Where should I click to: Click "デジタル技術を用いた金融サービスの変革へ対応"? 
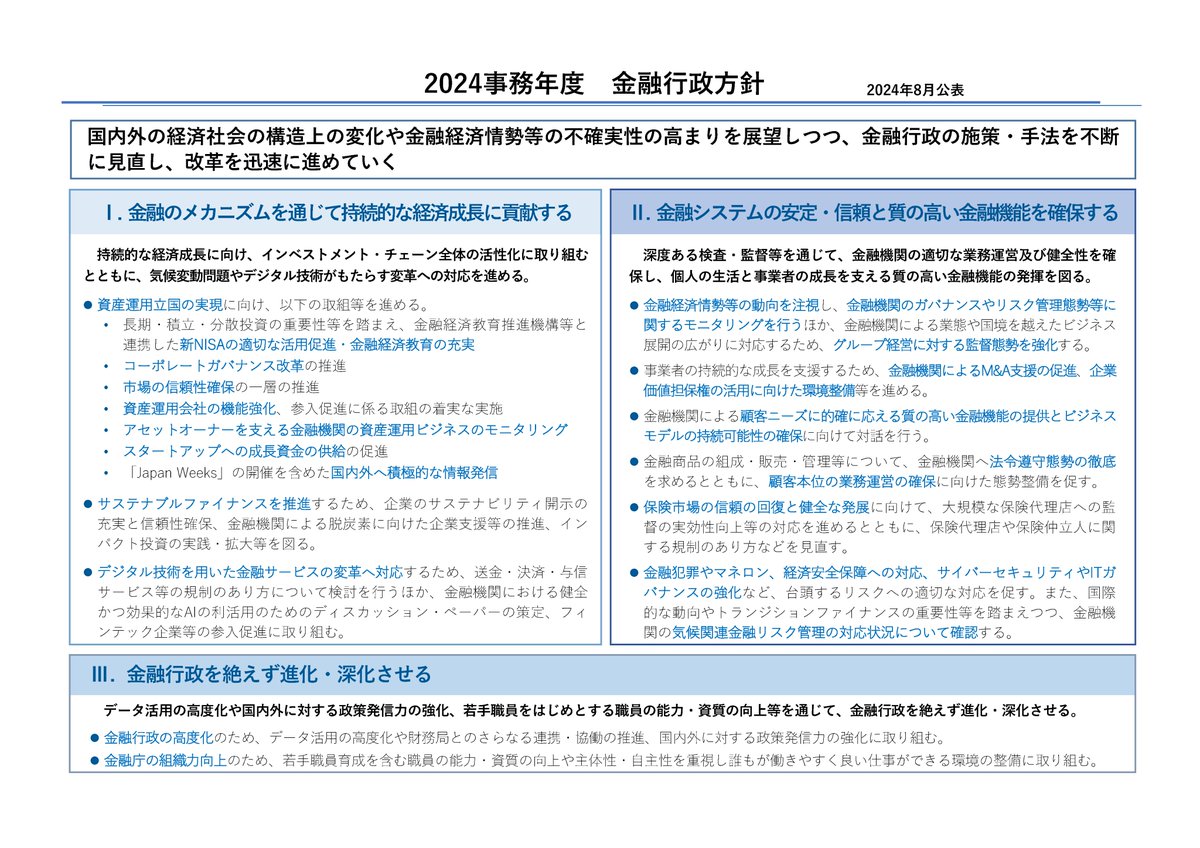[x=249, y=571]
